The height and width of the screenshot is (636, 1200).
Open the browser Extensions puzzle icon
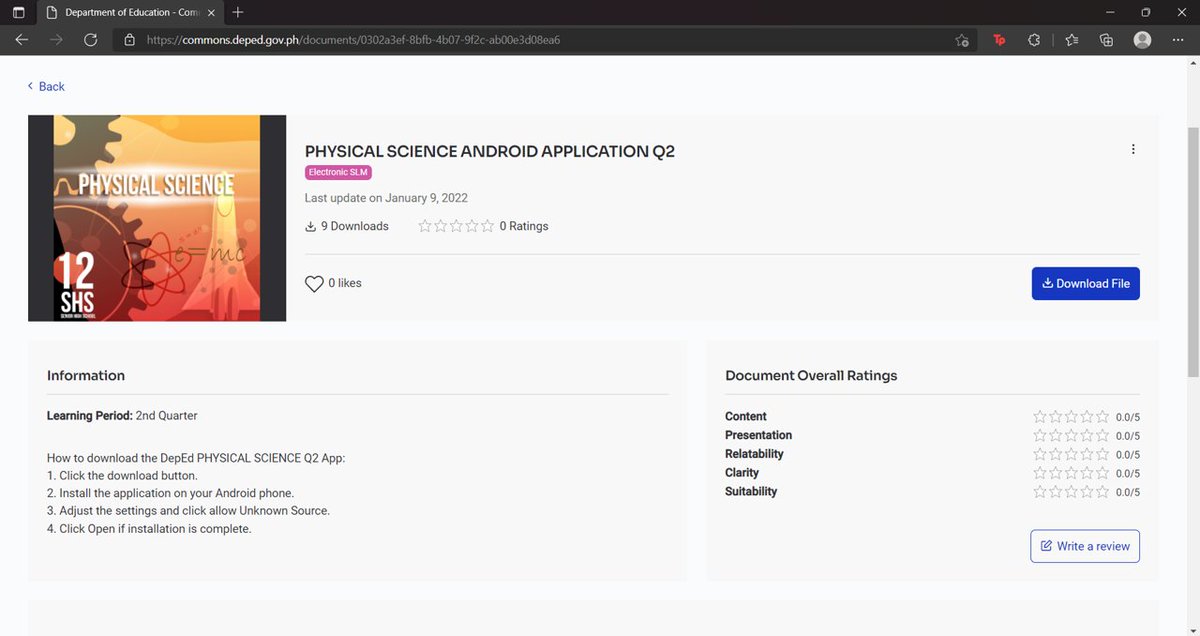(1034, 40)
